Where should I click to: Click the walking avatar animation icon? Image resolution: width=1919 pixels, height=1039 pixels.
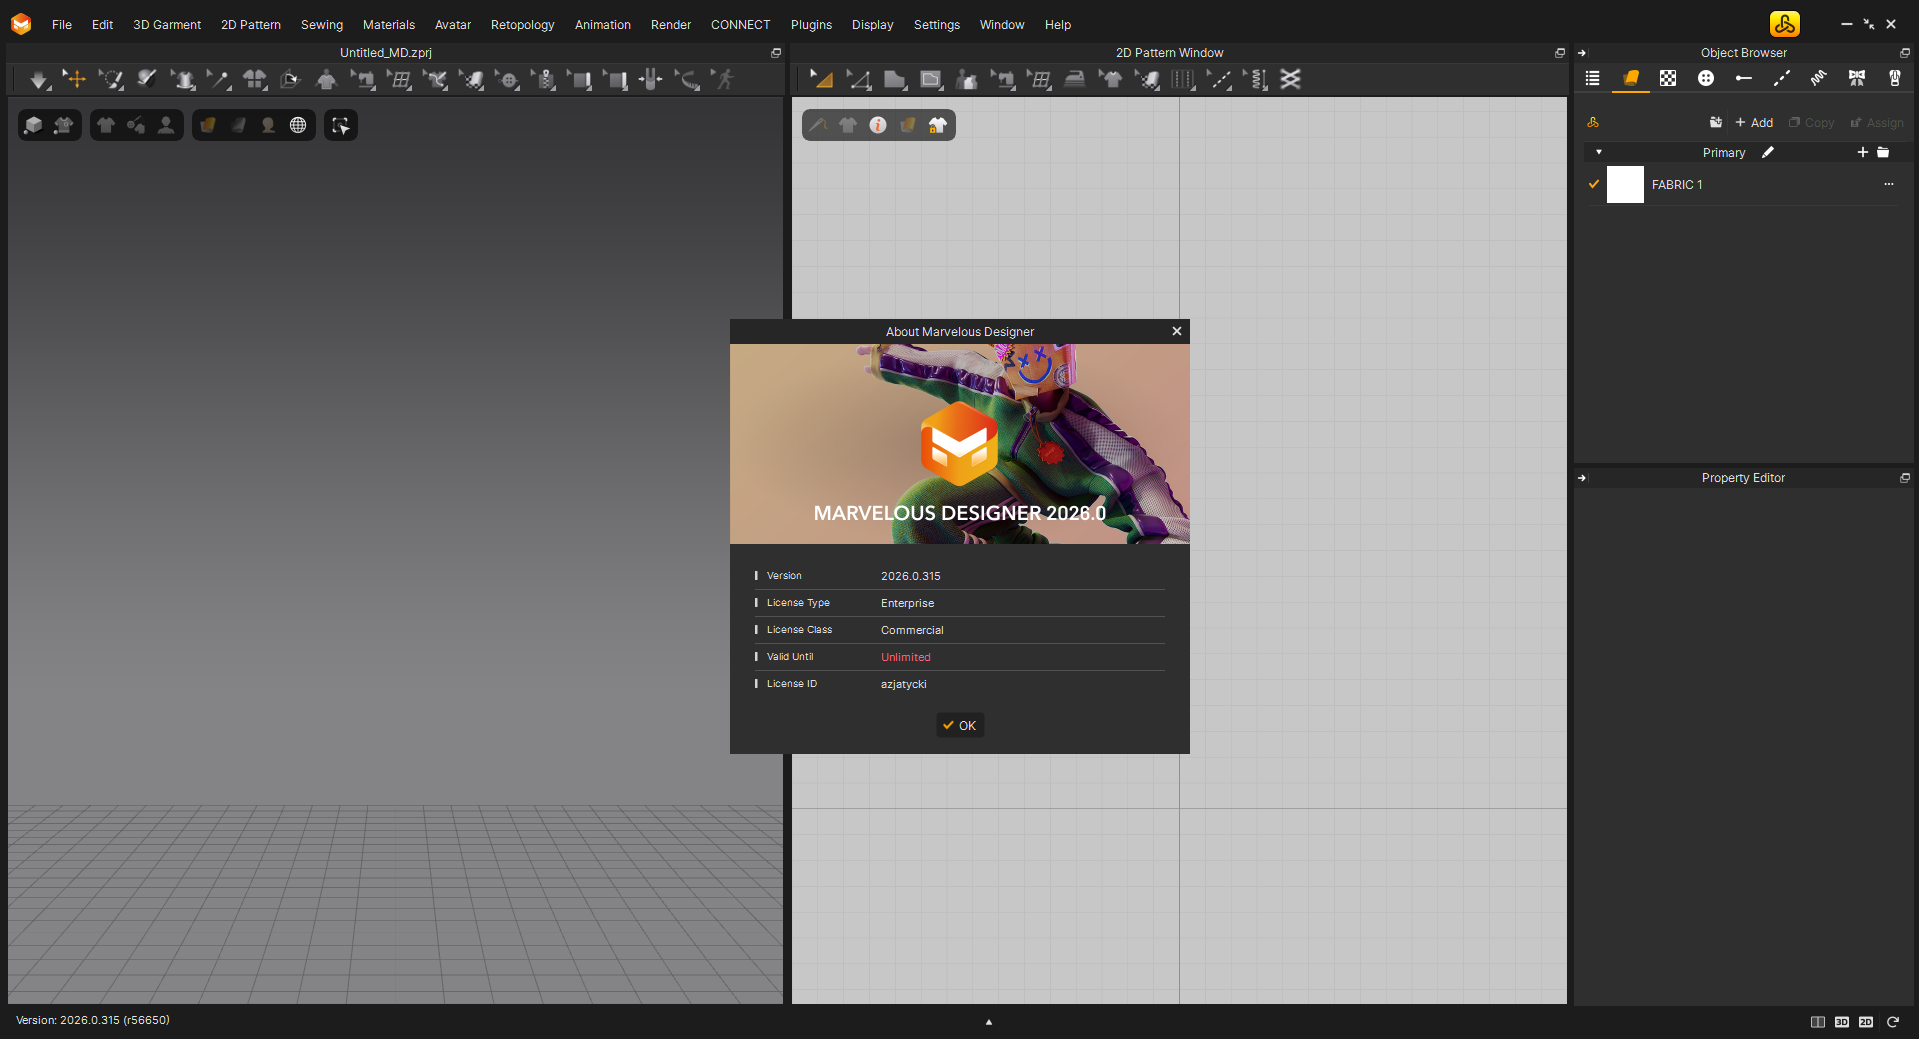tap(723, 79)
